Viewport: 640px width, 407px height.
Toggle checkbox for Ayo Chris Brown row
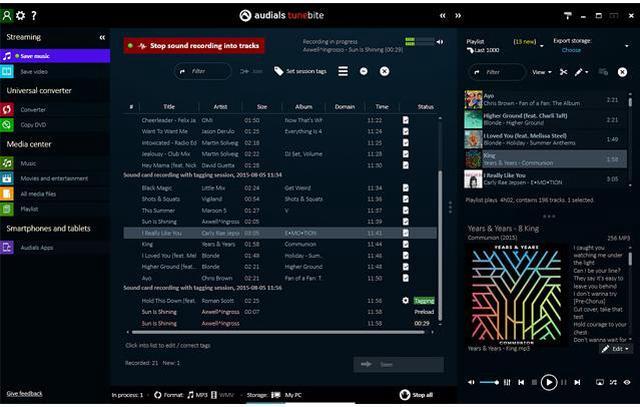[406, 278]
